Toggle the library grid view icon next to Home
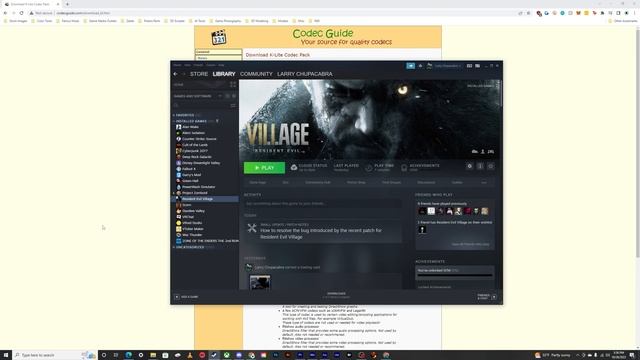Viewport: 640px width, 360px height. pos(233,84)
